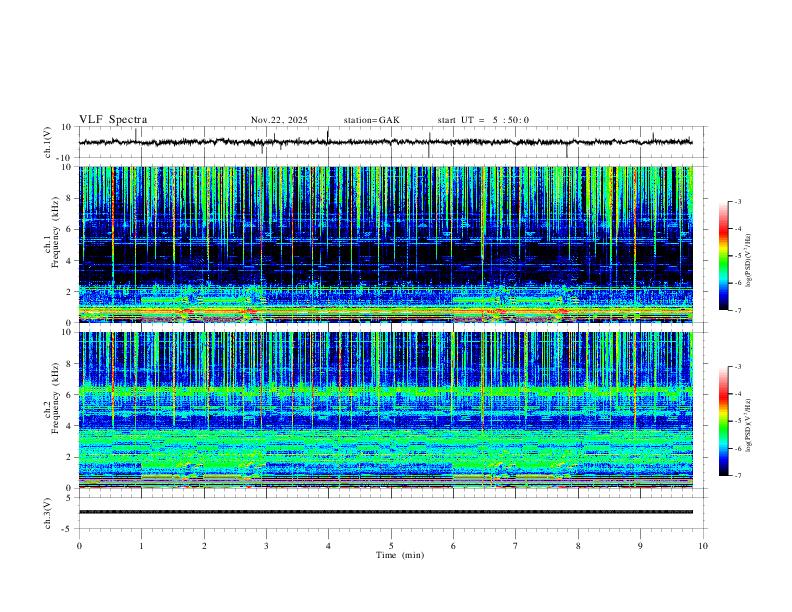Image resolution: width=792 pixels, height=612 pixels.
Task: Click time axis tick label "3"
Action: 266,546
